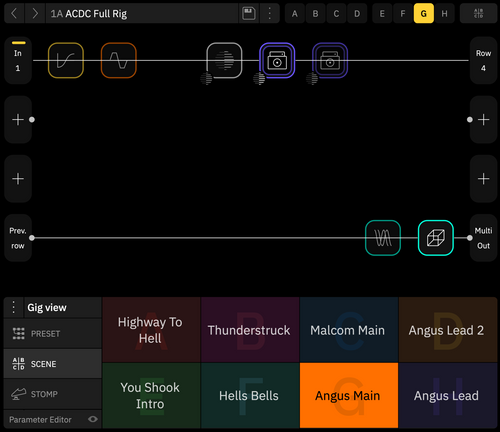Select the white striped circle block

tap(224, 60)
